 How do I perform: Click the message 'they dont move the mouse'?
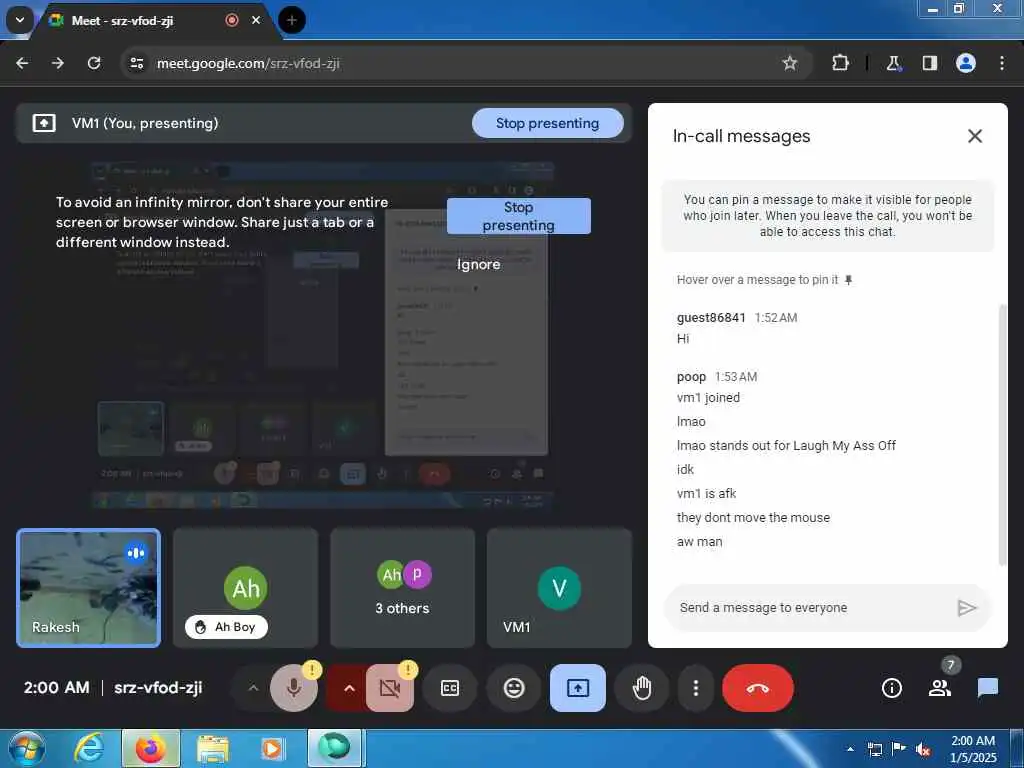click(x=753, y=517)
